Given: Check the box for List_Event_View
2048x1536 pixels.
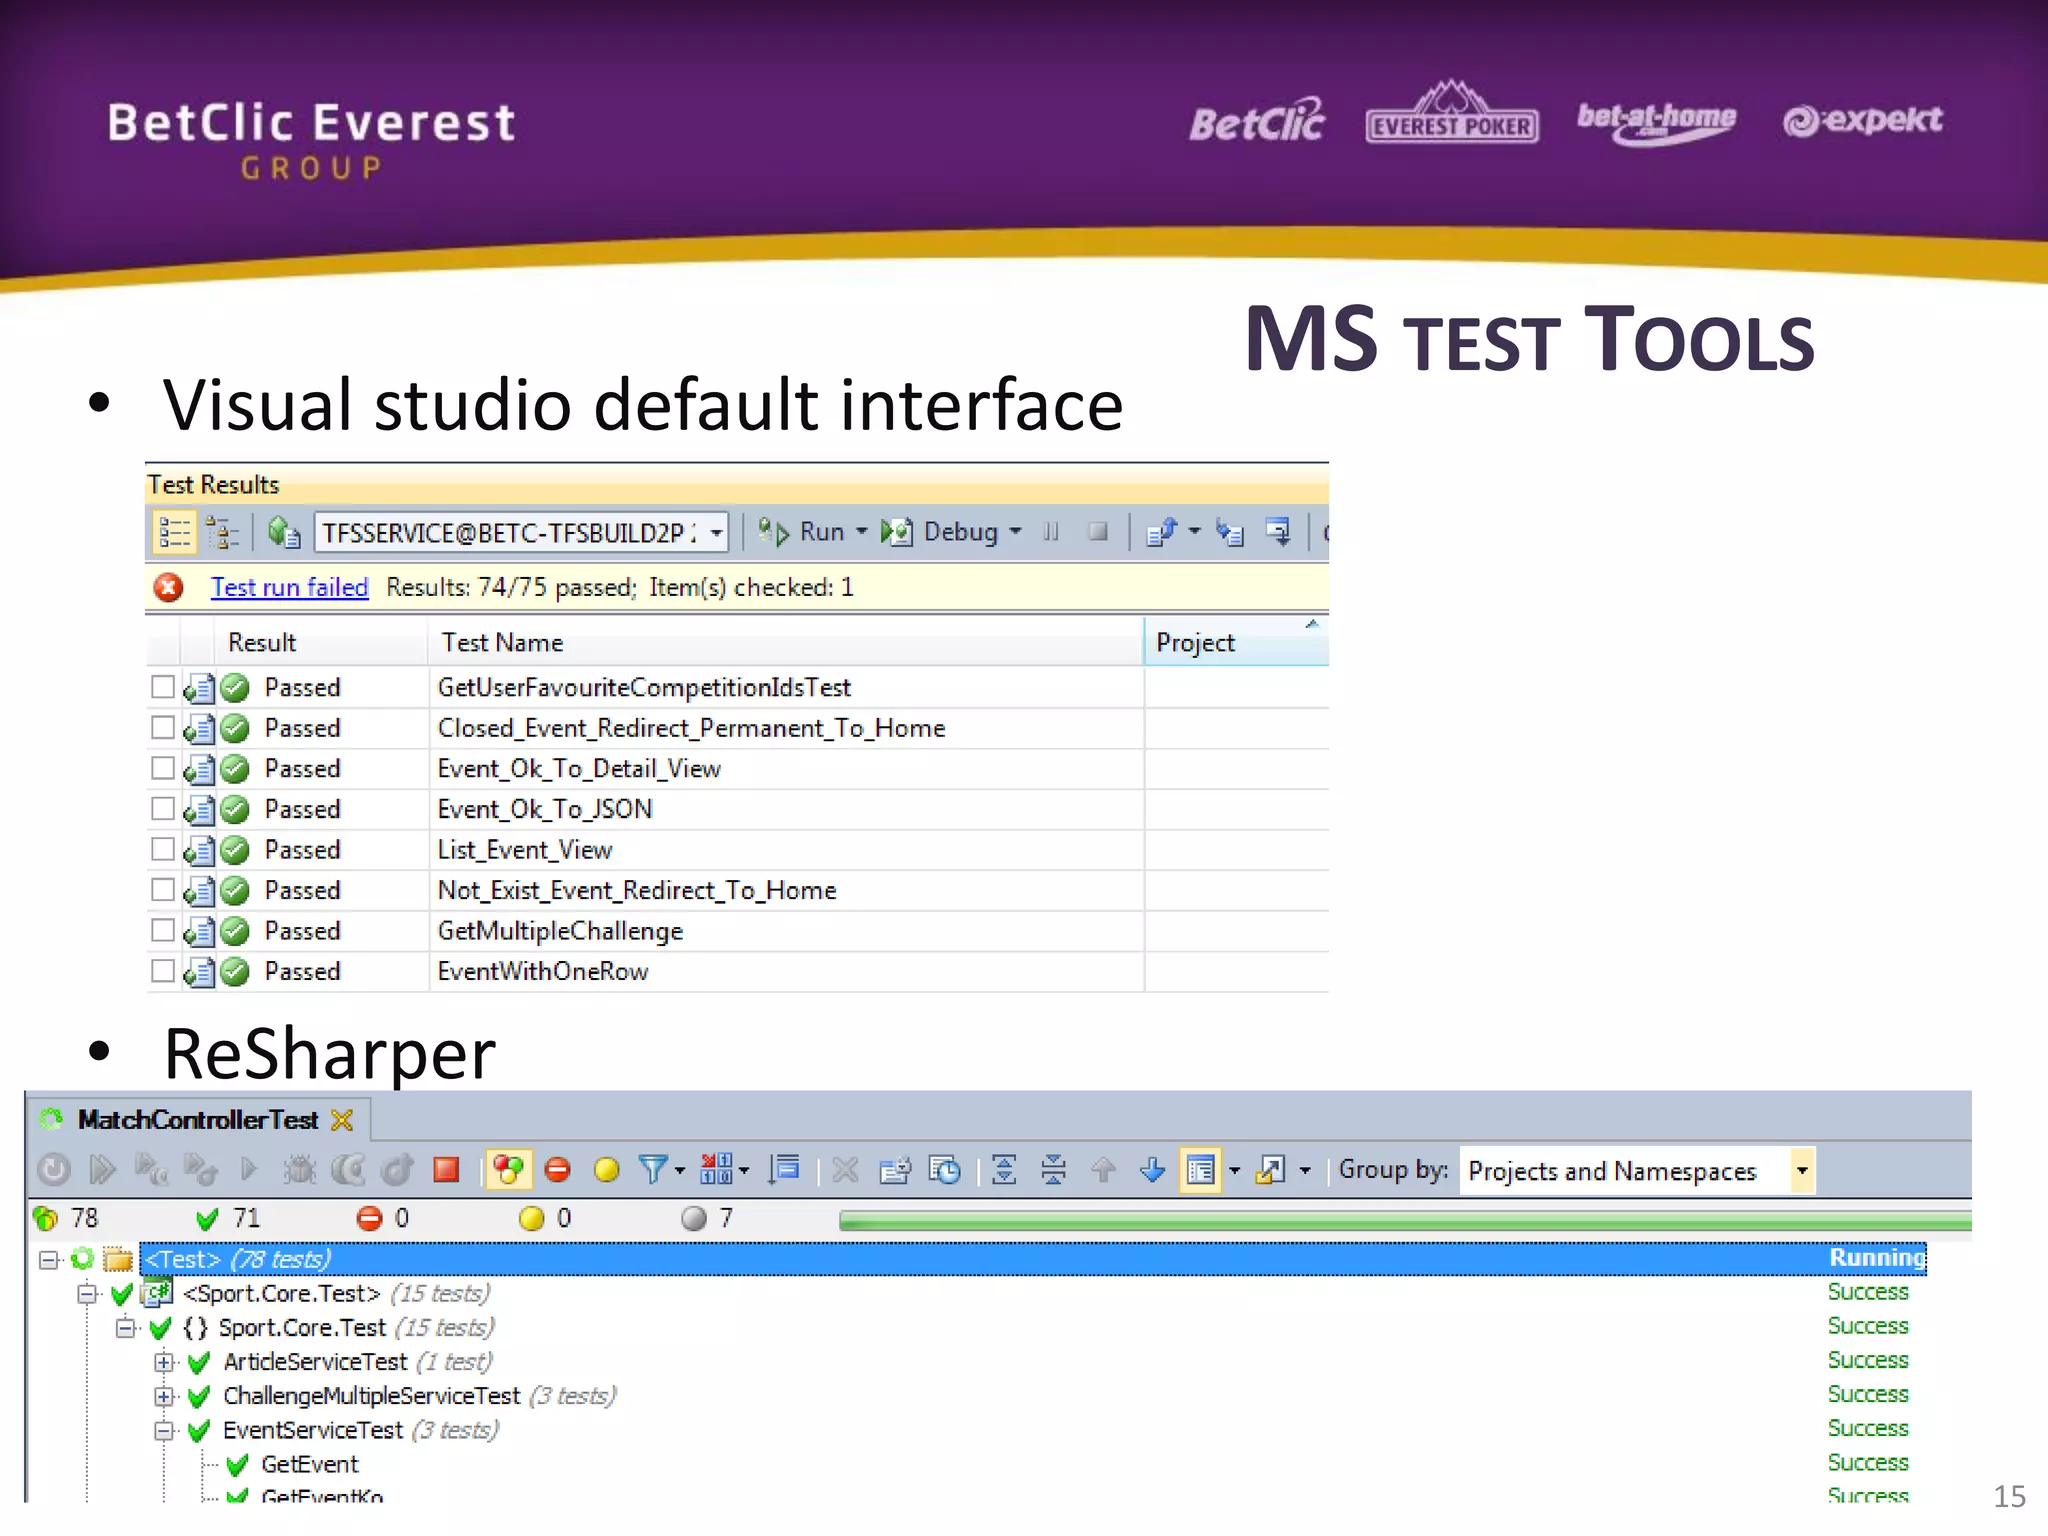Looking at the screenshot, I should 163,849.
